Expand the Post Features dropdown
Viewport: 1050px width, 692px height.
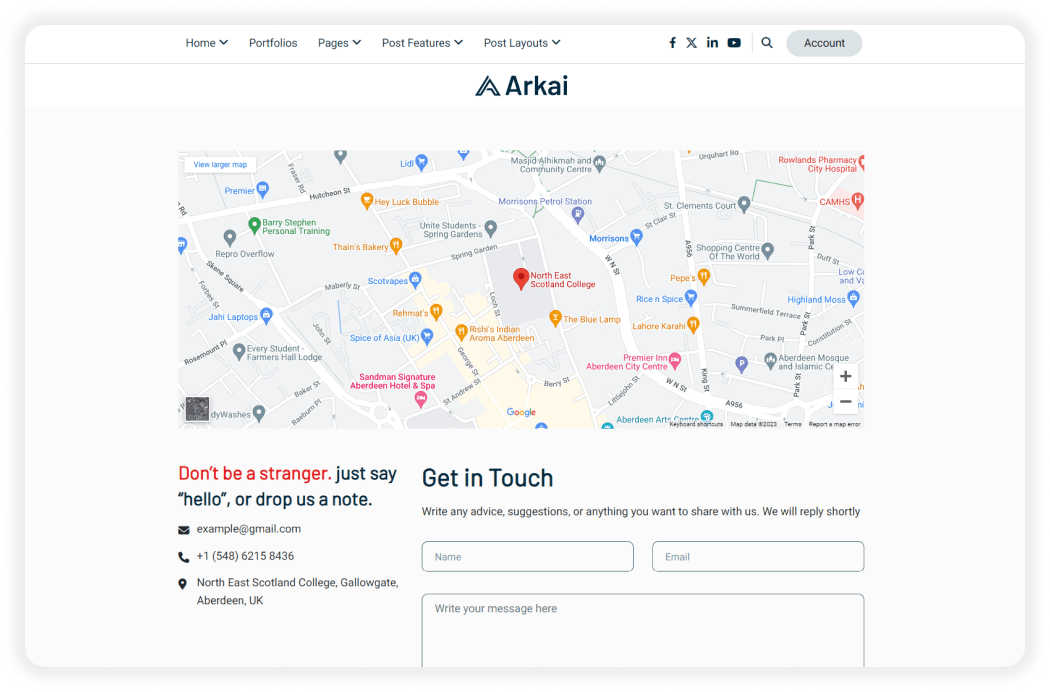pos(423,43)
